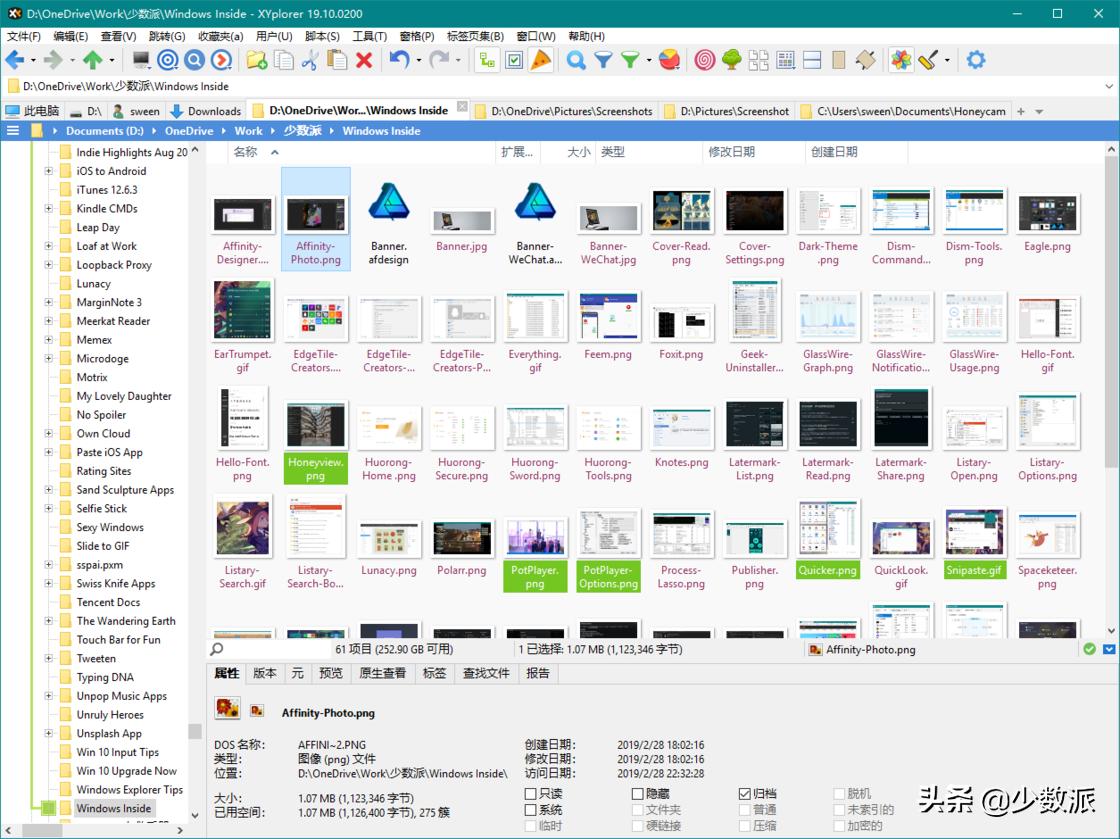Open configuration using the gear icon
The width and height of the screenshot is (1120, 839).
click(x=976, y=60)
